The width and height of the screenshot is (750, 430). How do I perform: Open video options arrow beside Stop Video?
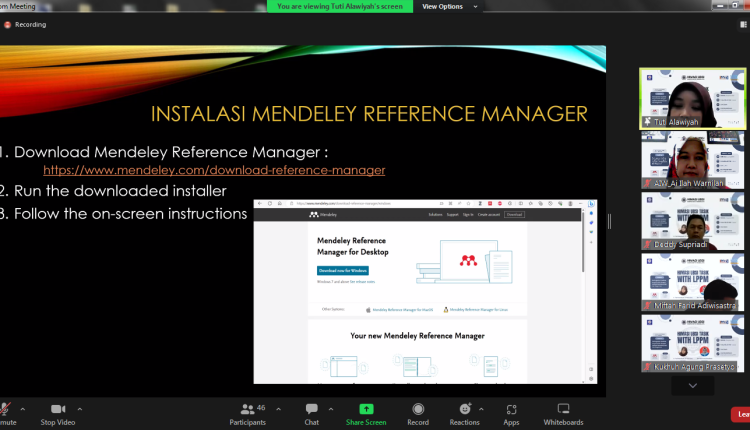(x=79, y=409)
